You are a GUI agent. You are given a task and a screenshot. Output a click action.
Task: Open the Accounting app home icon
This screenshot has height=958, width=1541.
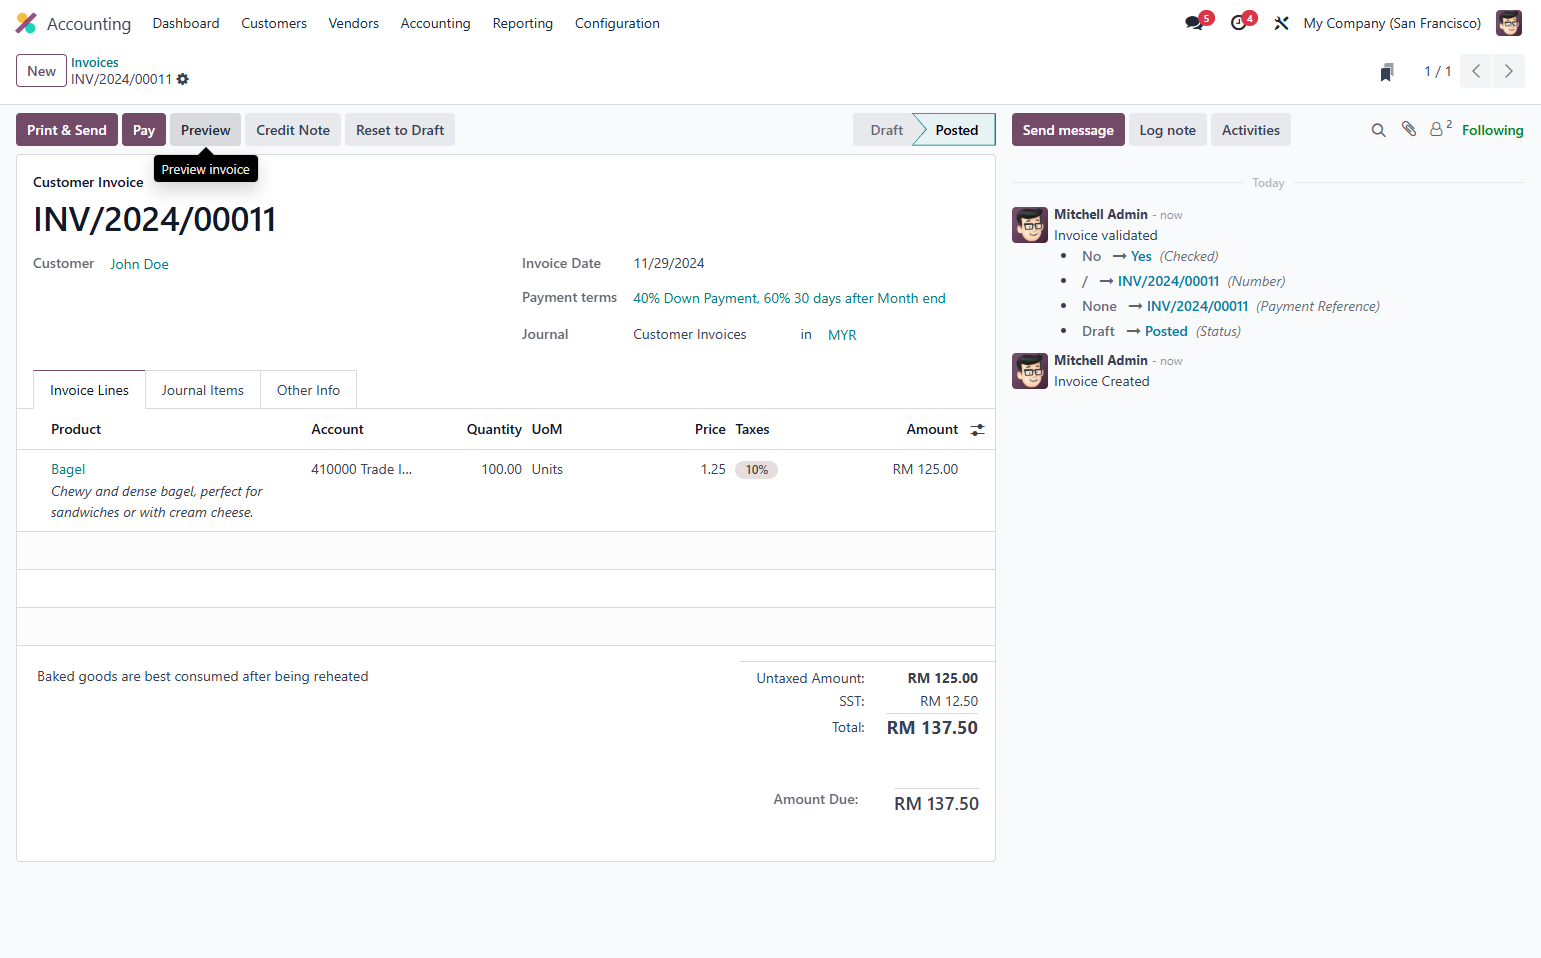[x=26, y=23]
